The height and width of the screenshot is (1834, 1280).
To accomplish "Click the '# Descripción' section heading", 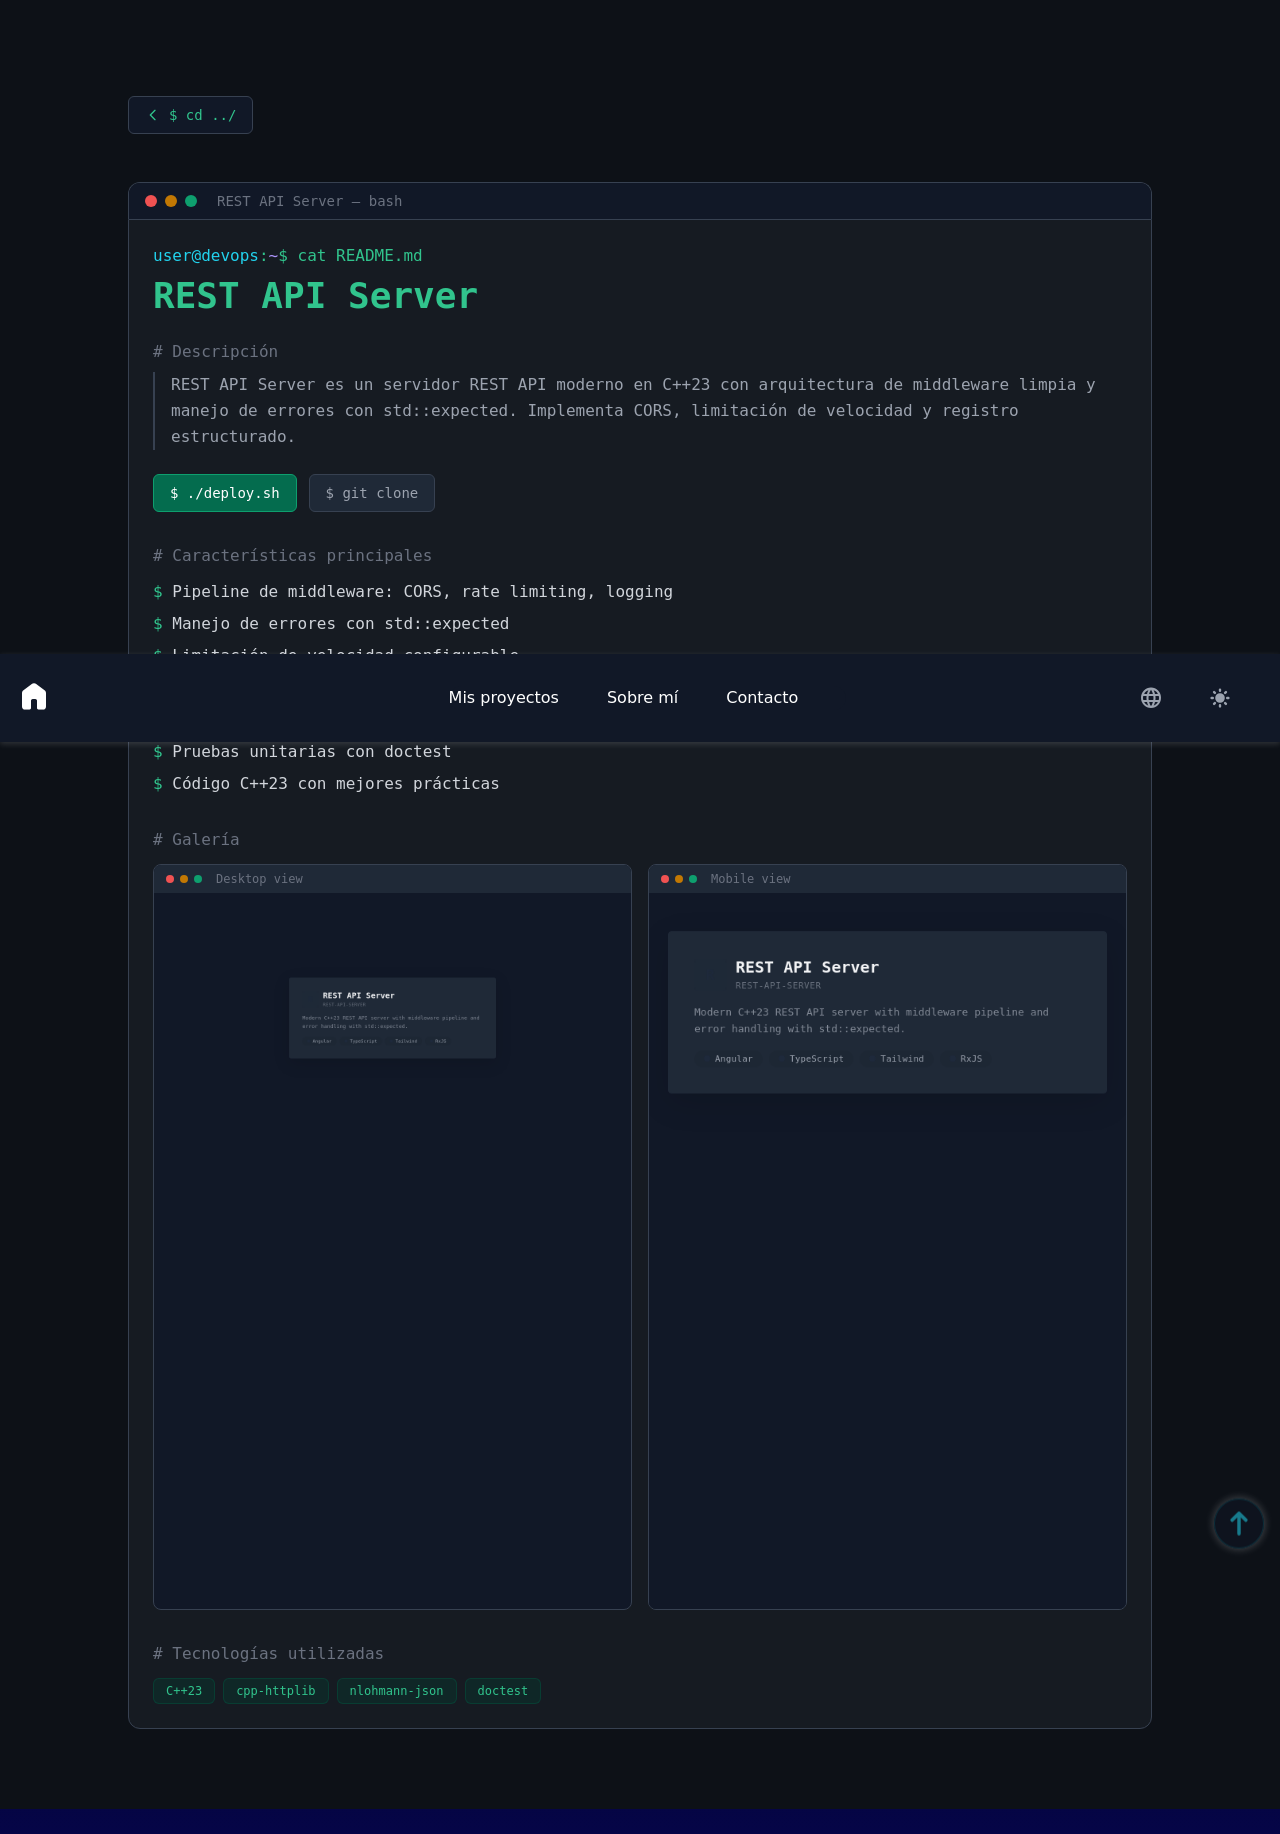I will (215, 352).
